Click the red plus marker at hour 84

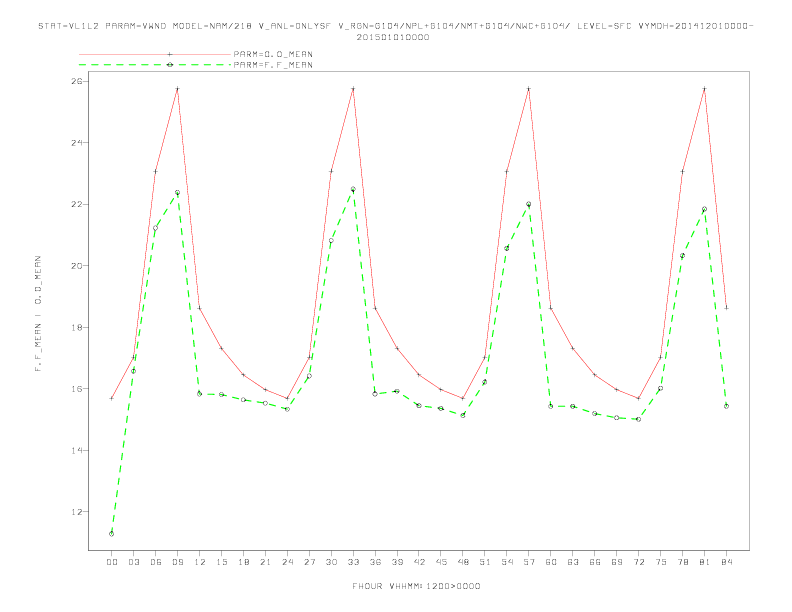pos(726,308)
